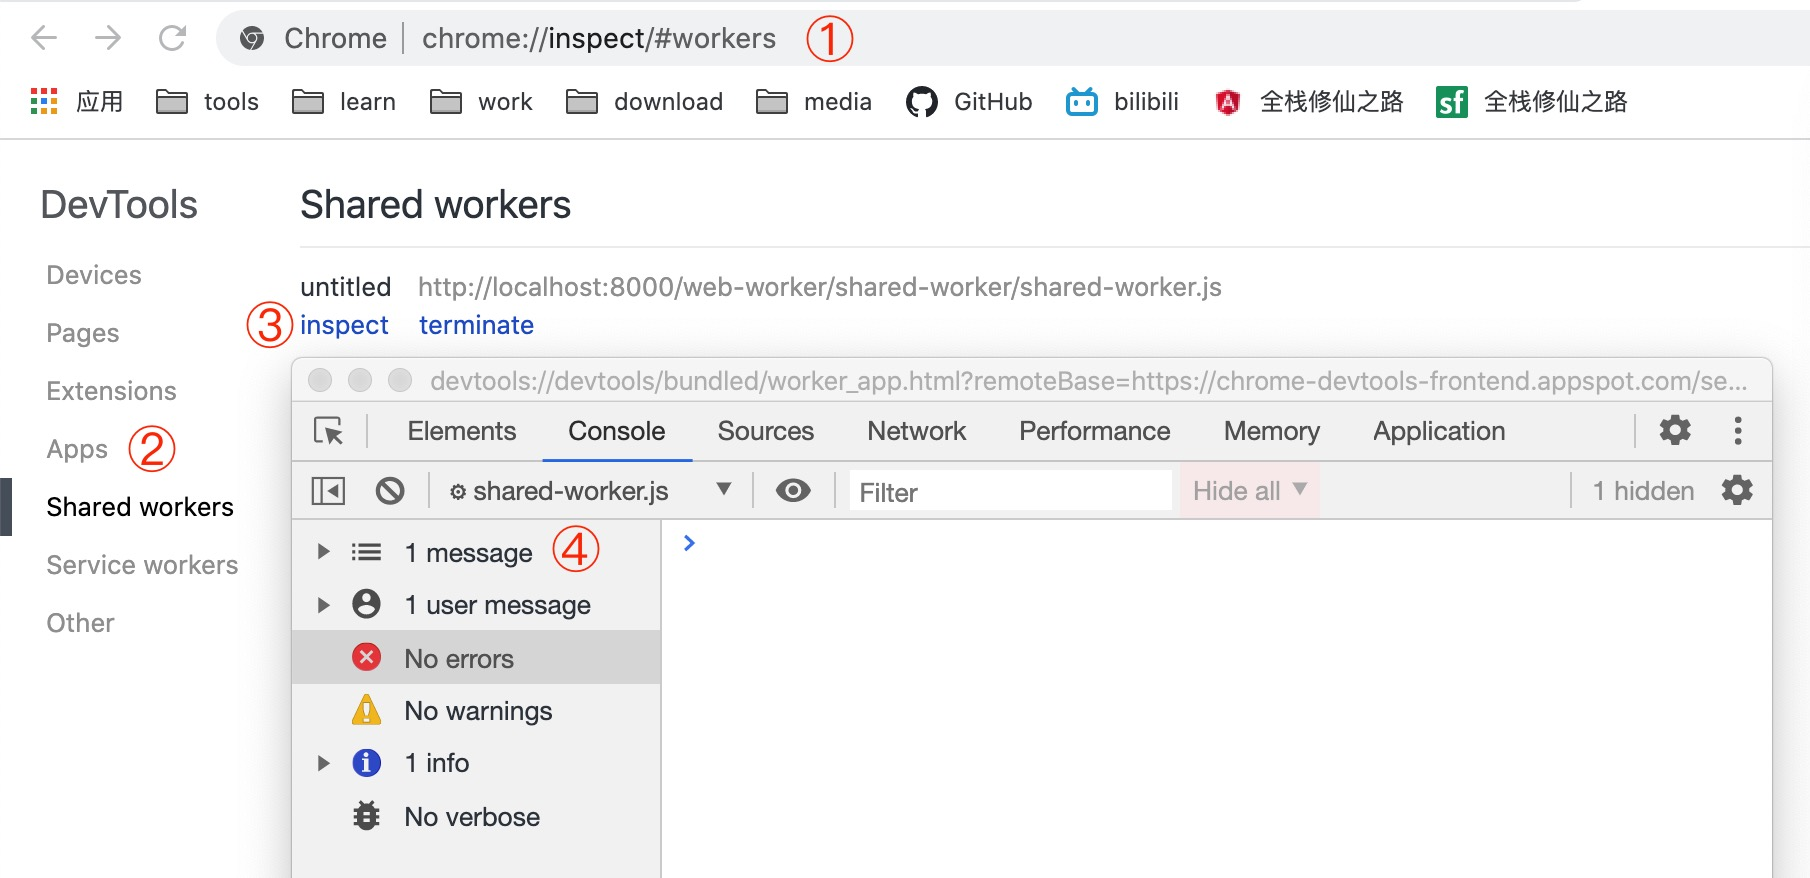Open console settings gear next to hidden count
The height and width of the screenshot is (878, 1810).
[1737, 490]
